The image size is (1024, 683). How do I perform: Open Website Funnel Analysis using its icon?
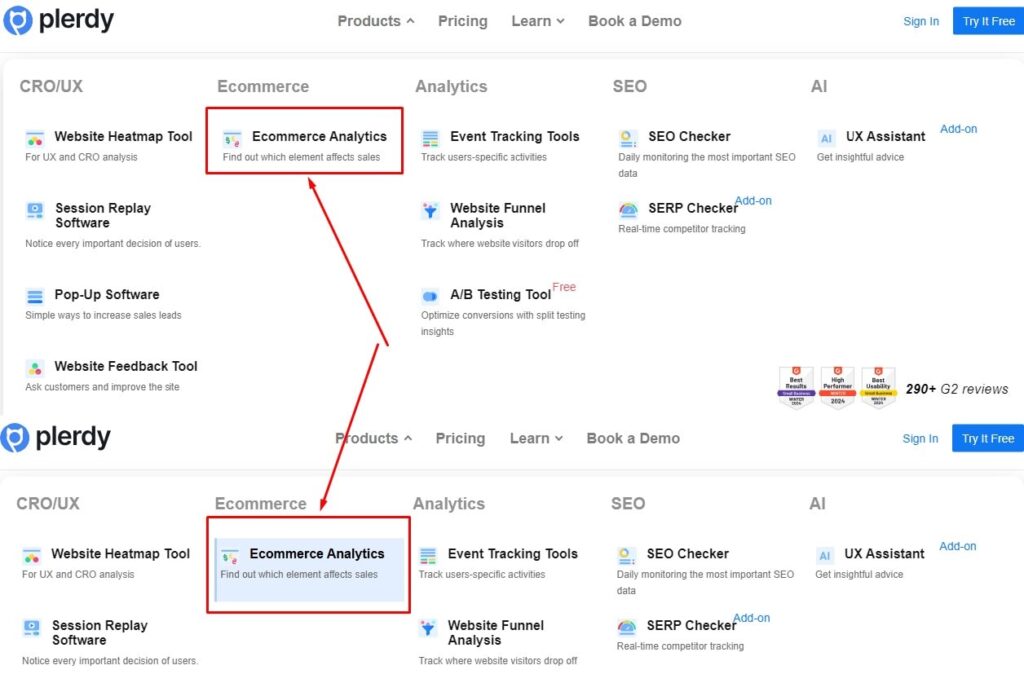pyautogui.click(x=430, y=211)
